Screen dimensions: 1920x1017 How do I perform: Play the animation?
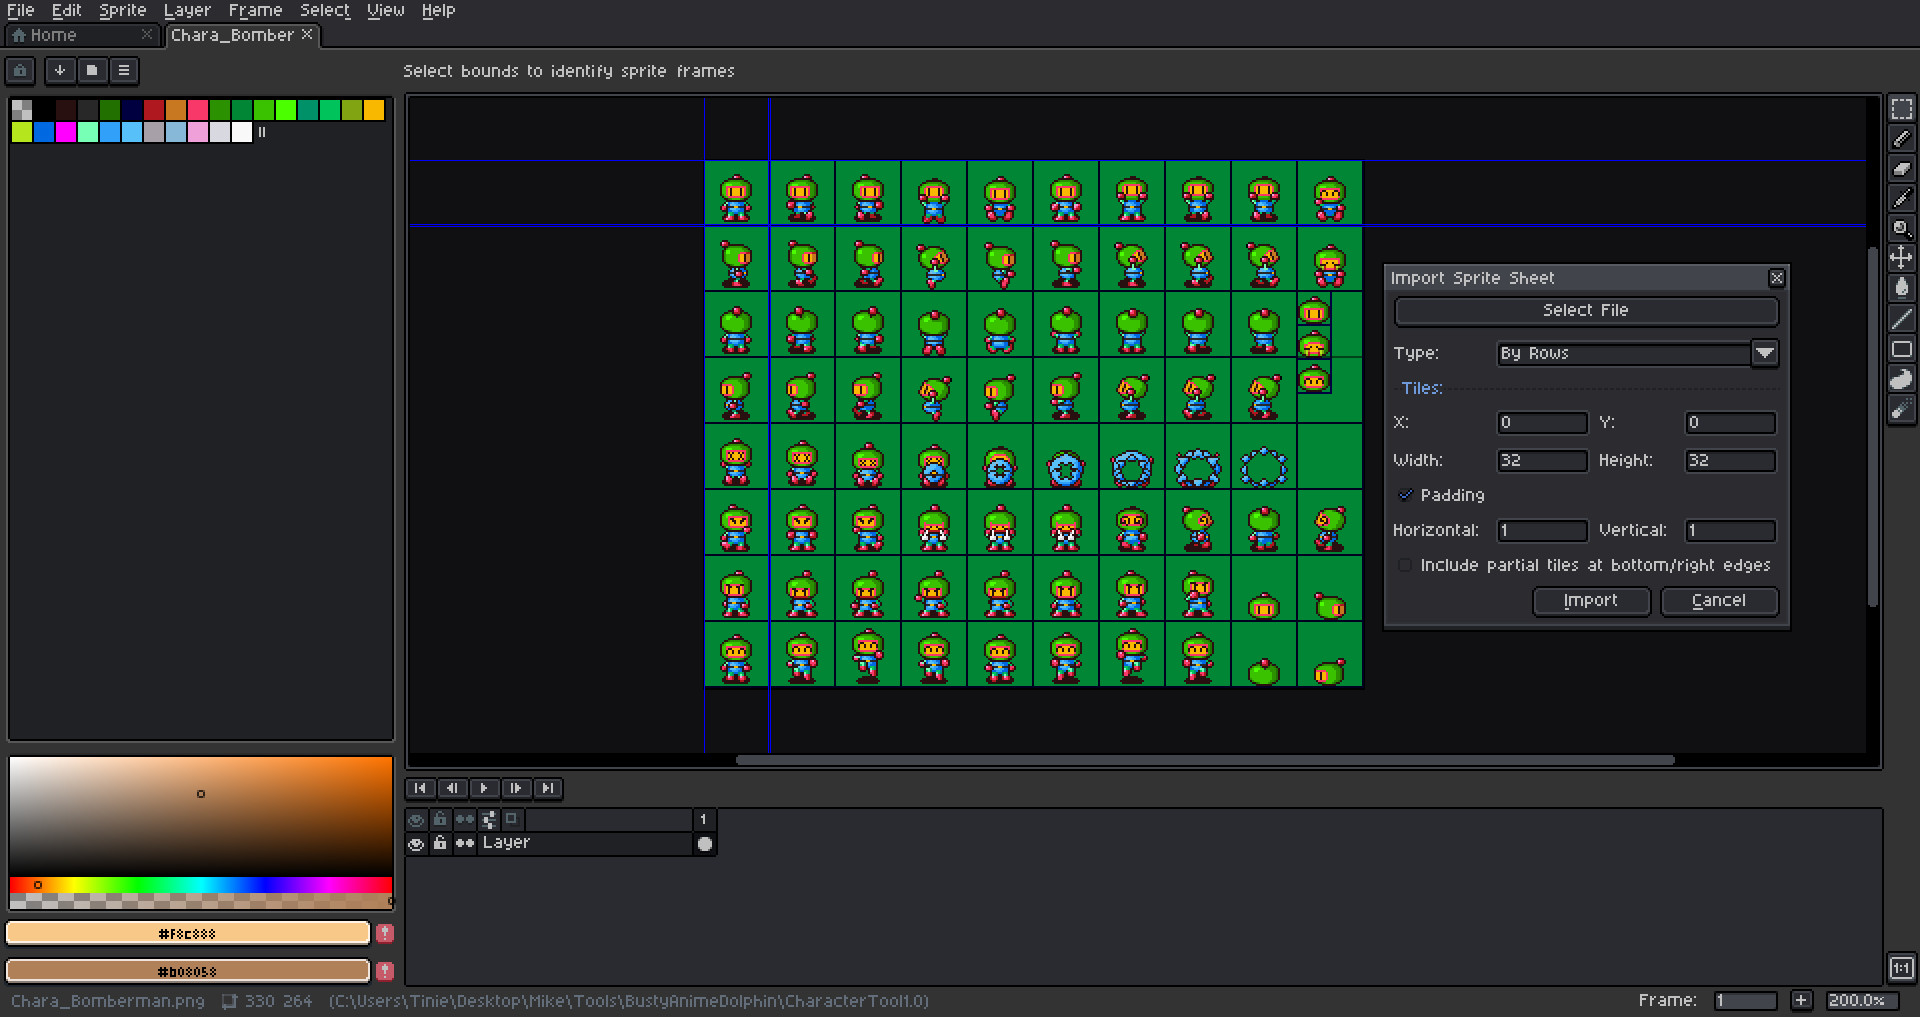484,789
